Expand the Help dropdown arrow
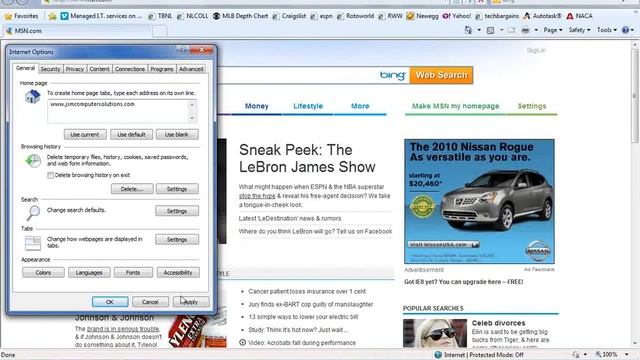This screenshot has height=360, width=640. (632, 30)
